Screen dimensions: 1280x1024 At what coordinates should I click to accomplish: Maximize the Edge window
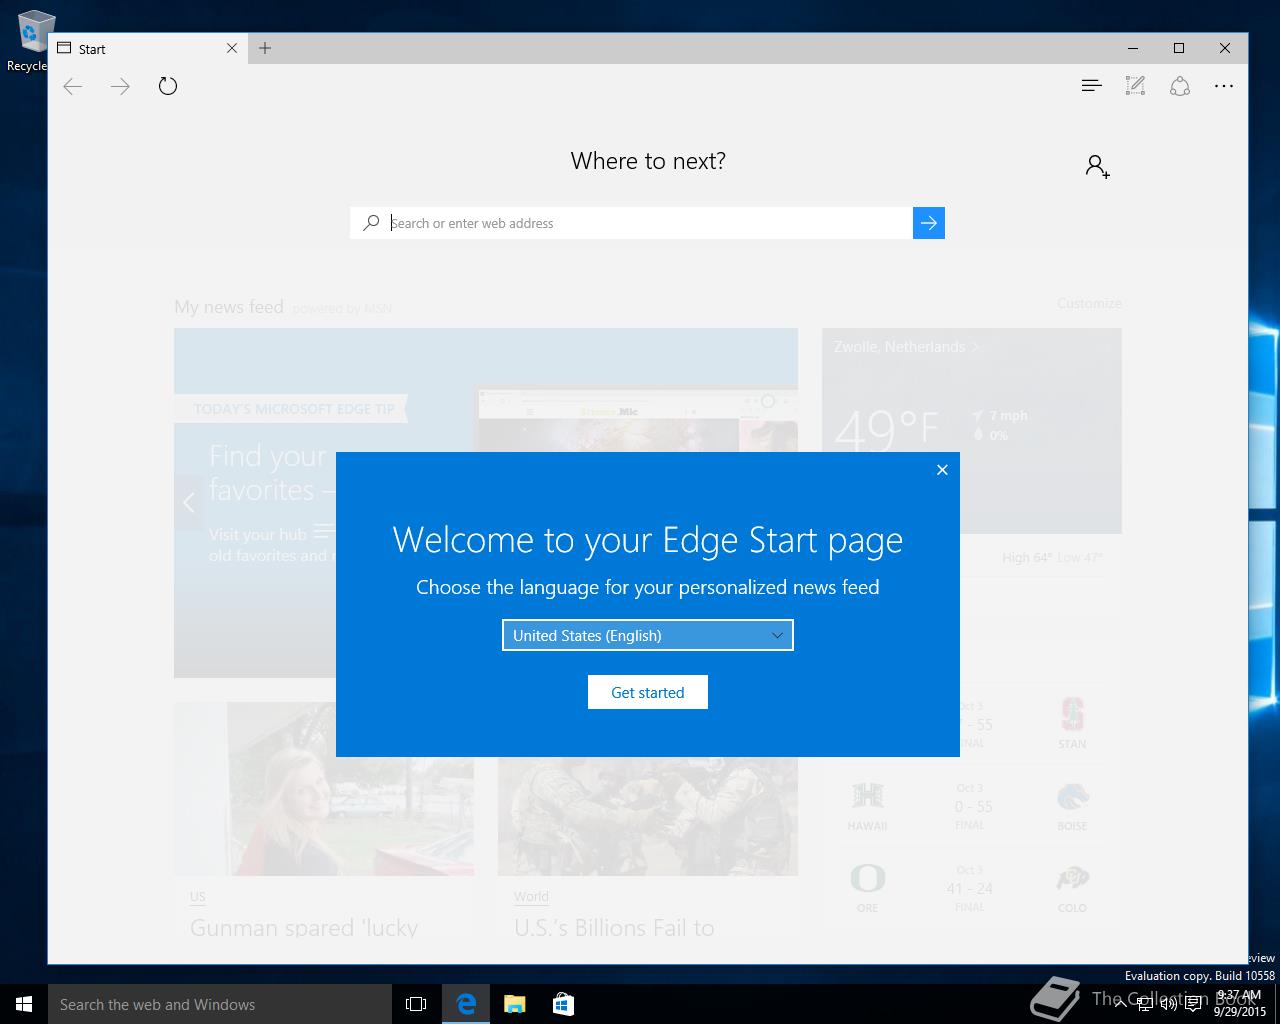pos(1179,48)
